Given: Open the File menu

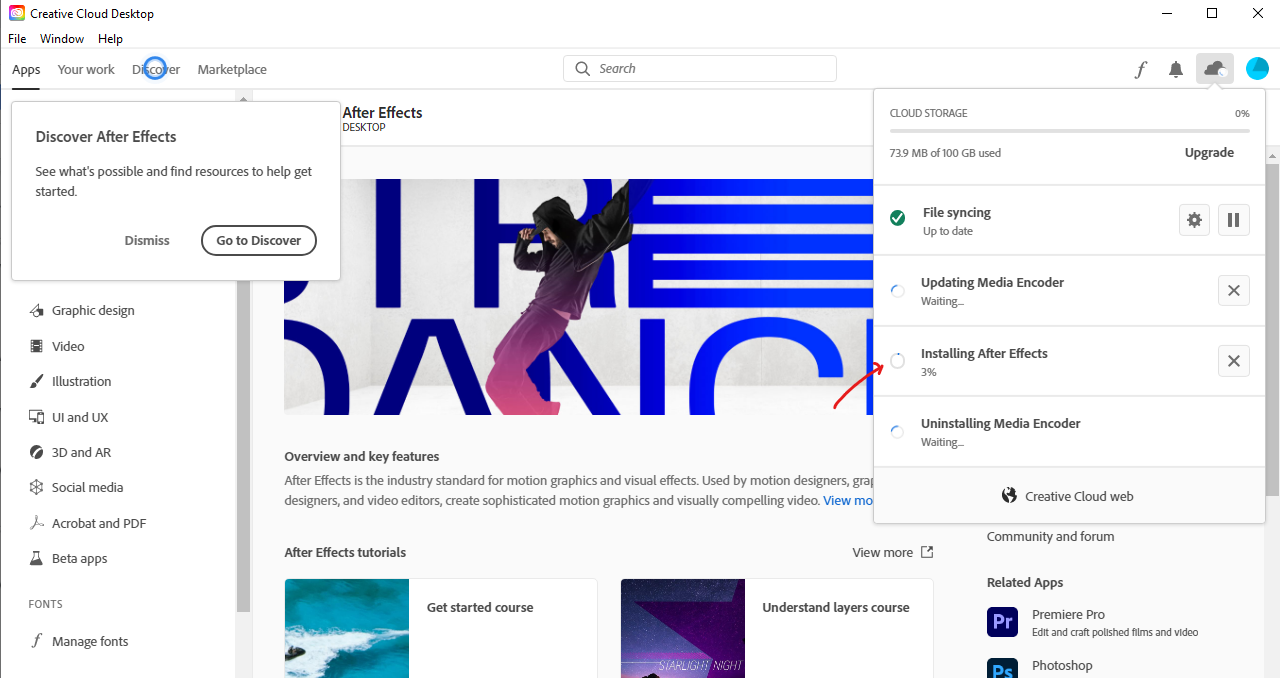Looking at the screenshot, I should coord(16,38).
